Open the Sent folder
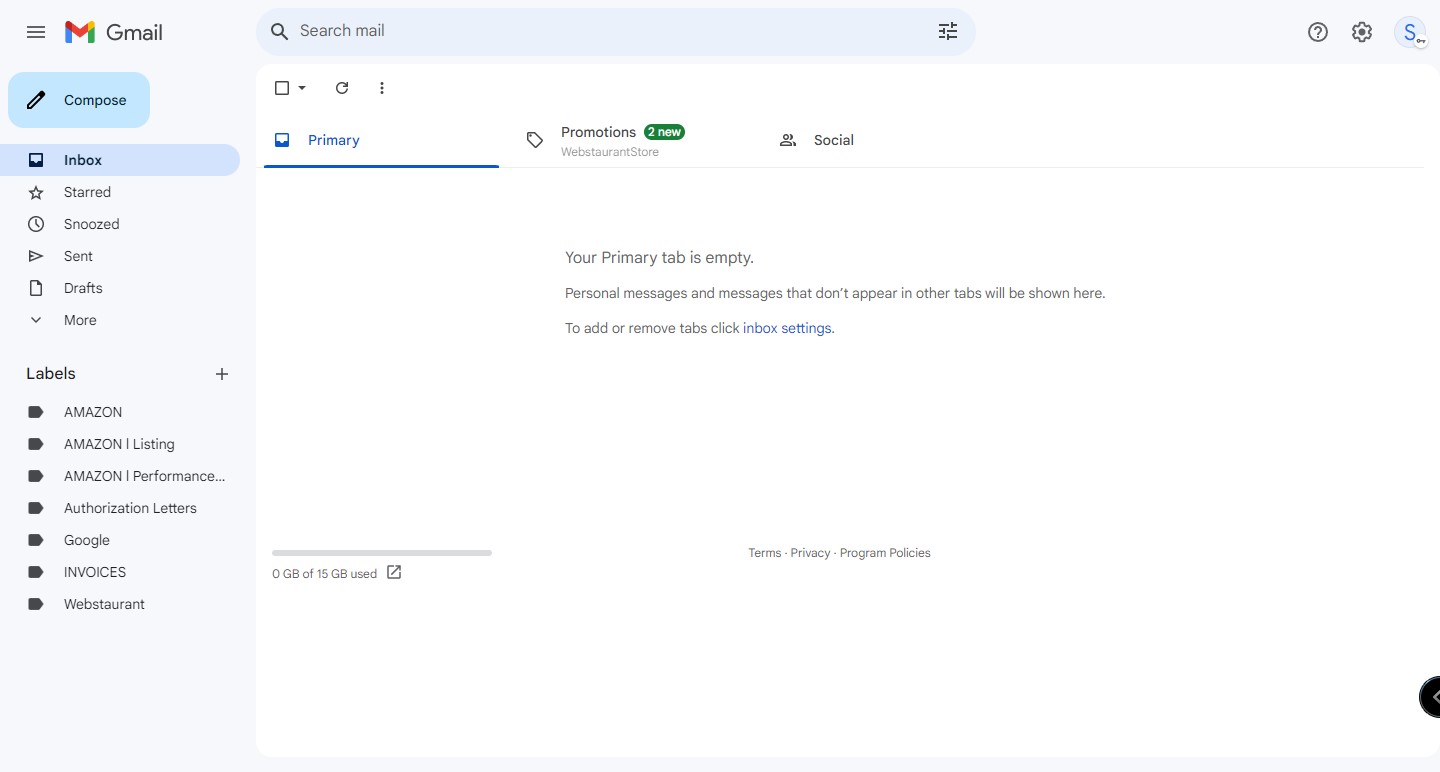The image size is (1440, 772). (120, 256)
